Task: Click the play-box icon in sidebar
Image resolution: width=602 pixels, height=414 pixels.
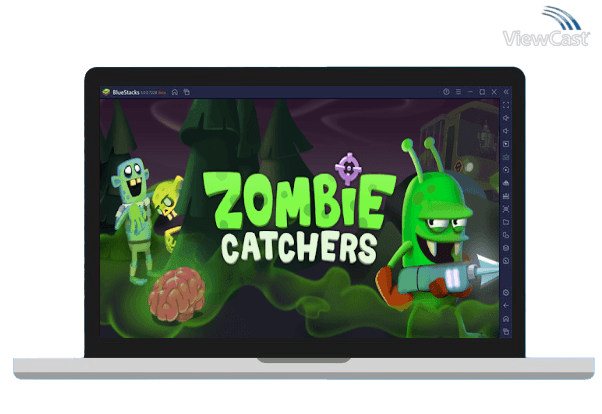Action: pos(506,144)
